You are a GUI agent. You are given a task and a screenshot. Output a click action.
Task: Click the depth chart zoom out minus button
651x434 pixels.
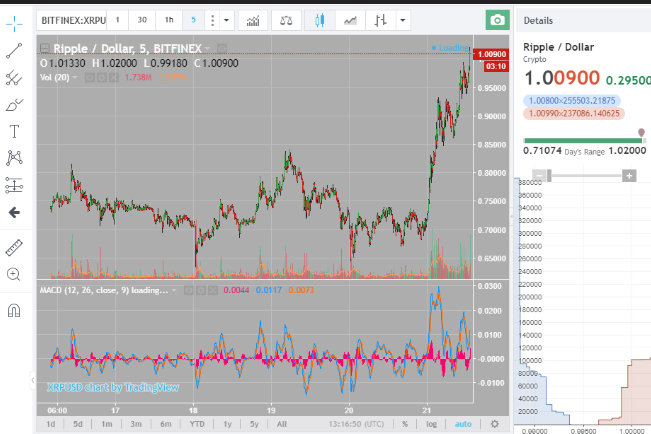(x=539, y=176)
